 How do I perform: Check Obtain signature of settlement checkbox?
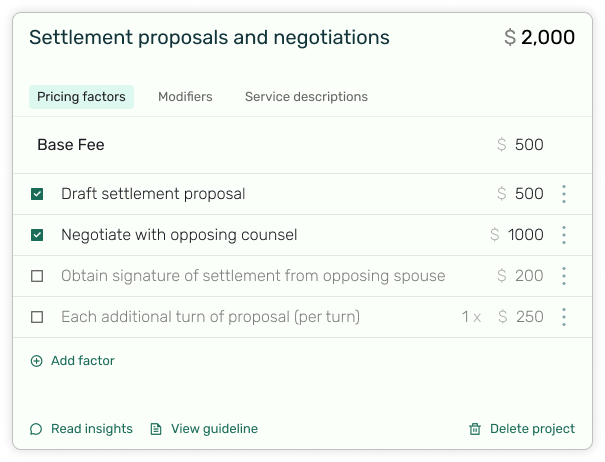(37, 276)
